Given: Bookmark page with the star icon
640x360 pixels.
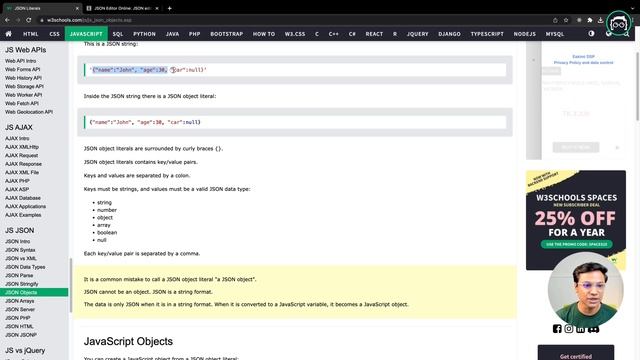Looking at the screenshot, I should tap(566, 20).
